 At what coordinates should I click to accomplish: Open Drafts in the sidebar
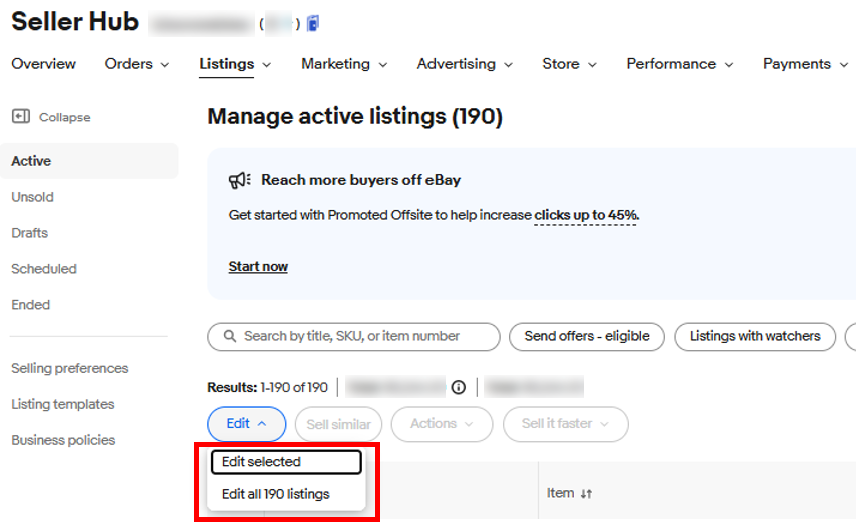tap(29, 233)
